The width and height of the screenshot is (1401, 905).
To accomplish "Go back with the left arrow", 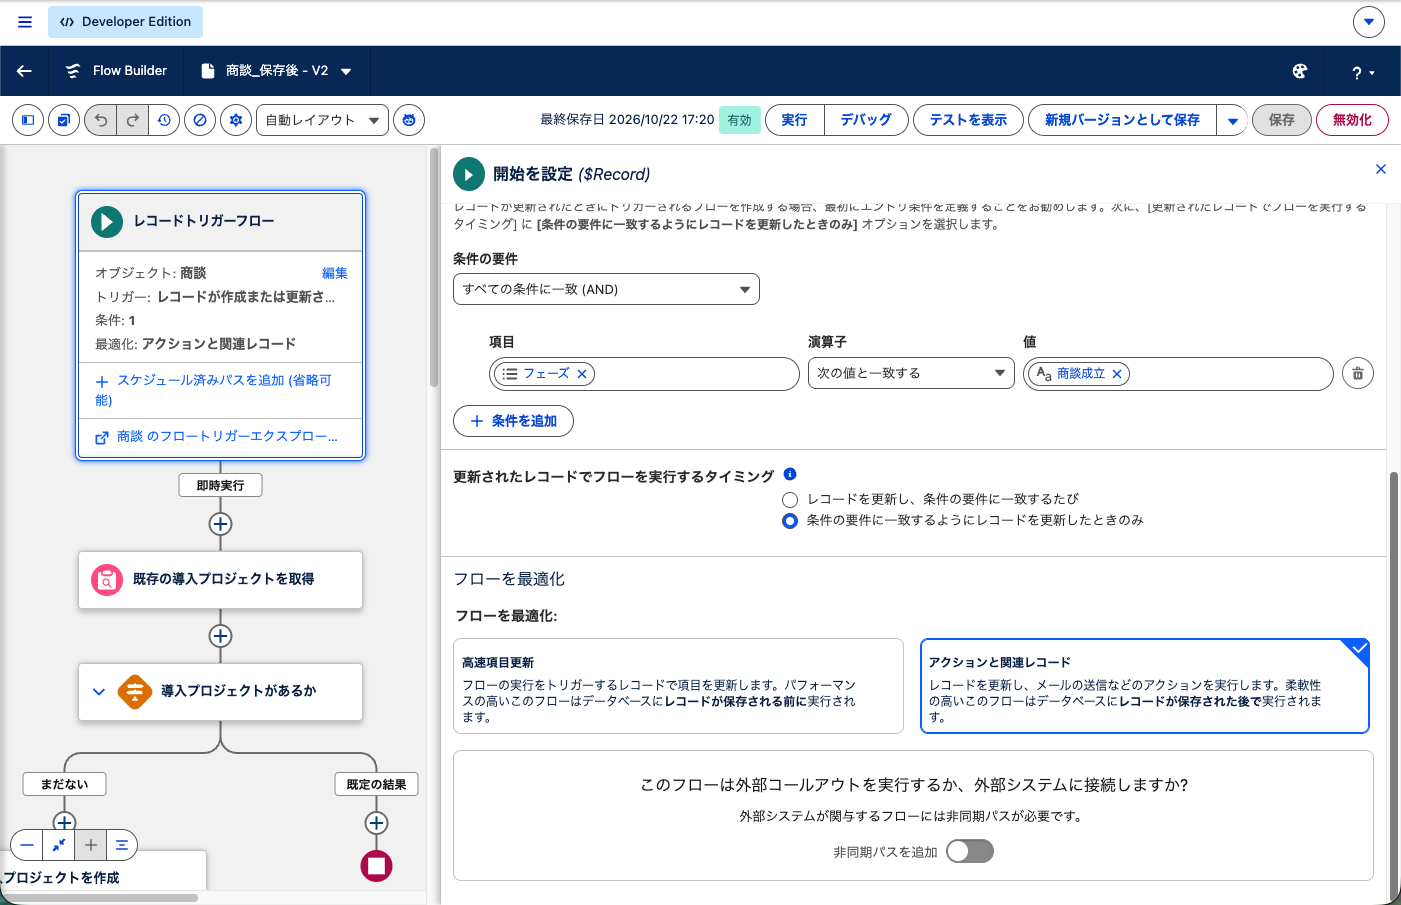I will pyautogui.click(x=24, y=71).
